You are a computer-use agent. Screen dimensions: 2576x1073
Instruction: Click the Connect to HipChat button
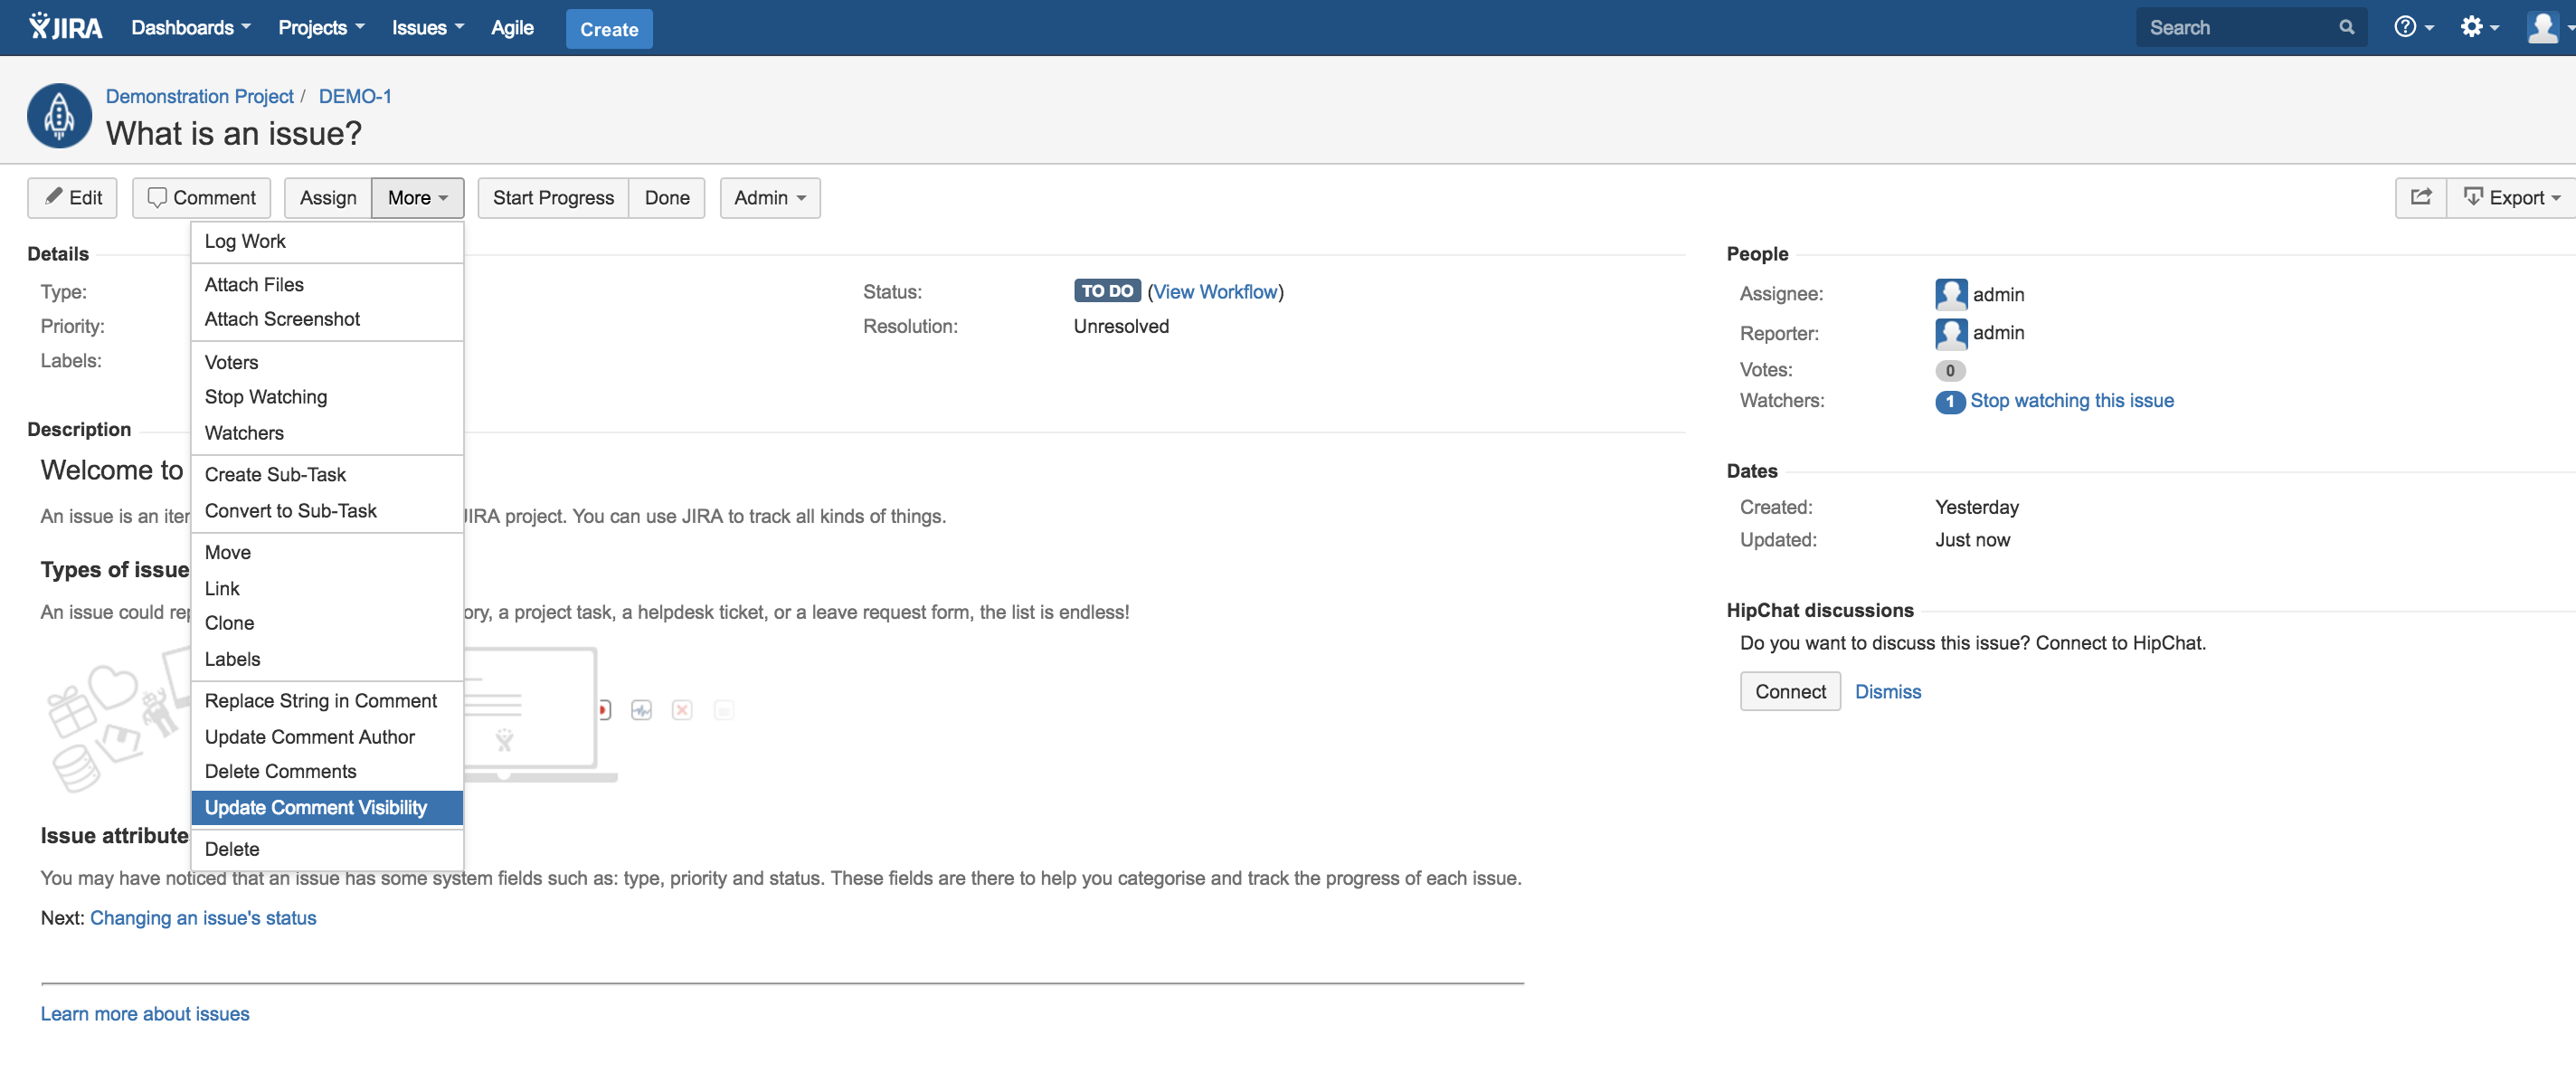[1790, 691]
